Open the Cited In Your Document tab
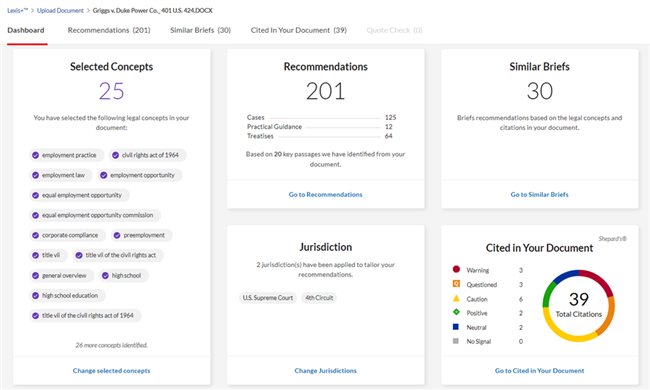650x390 pixels. click(x=298, y=30)
